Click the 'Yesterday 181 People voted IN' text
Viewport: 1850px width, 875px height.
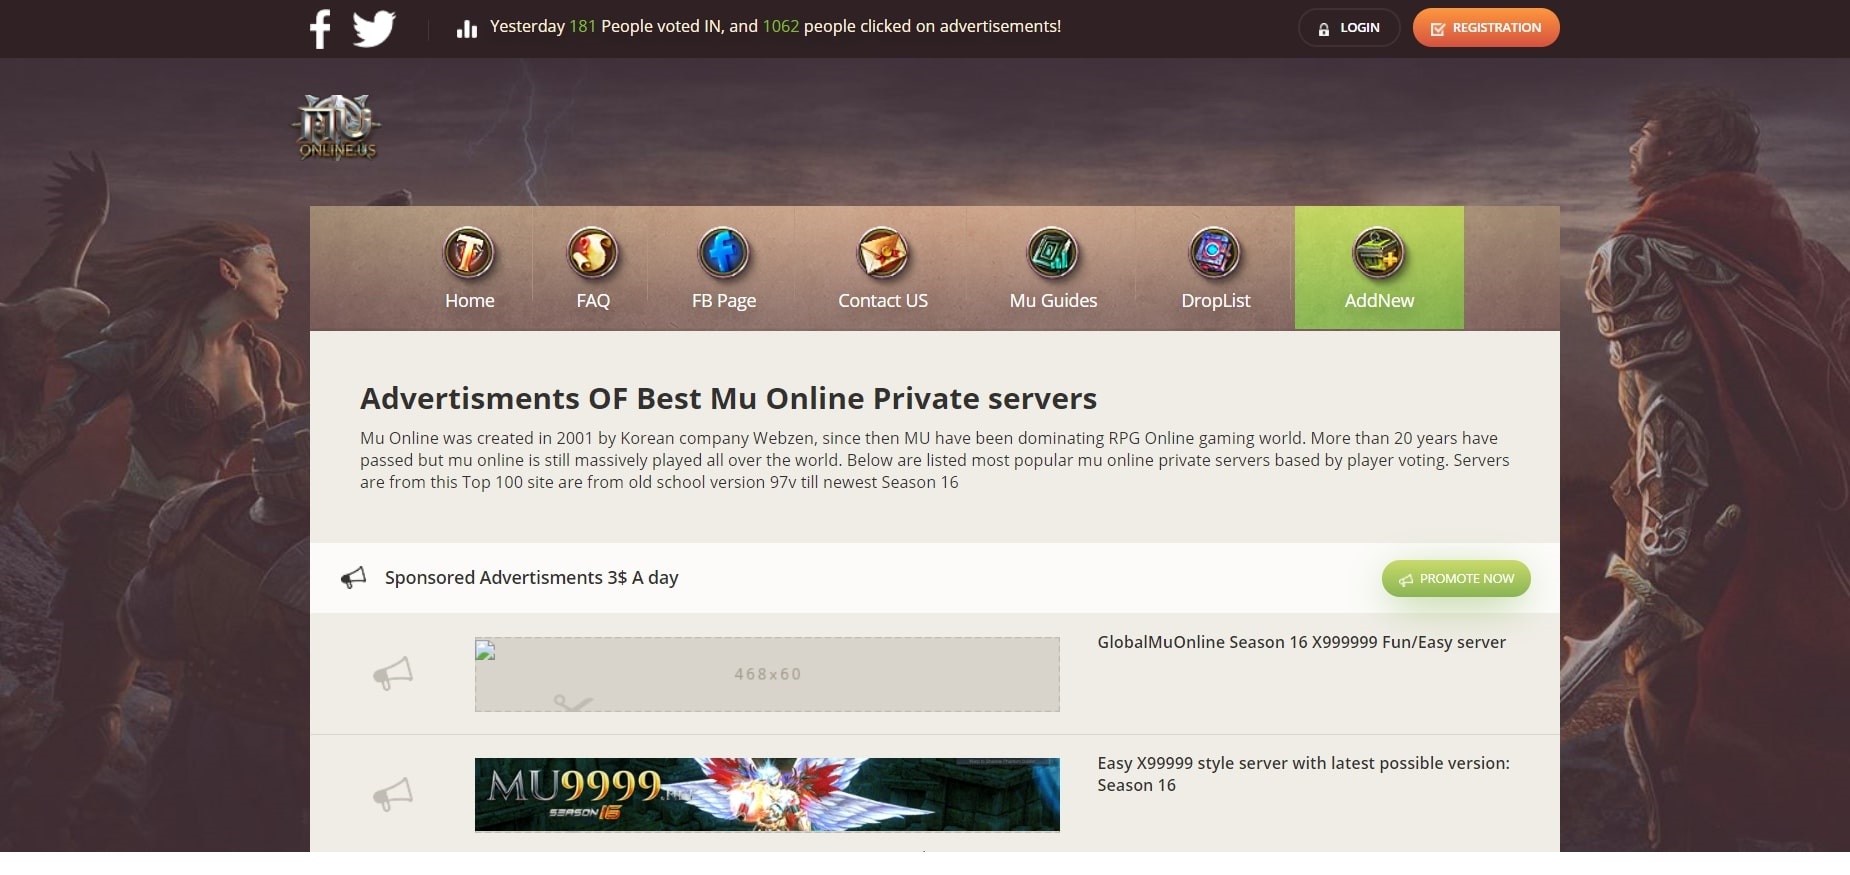pyautogui.click(x=775, y=27)
